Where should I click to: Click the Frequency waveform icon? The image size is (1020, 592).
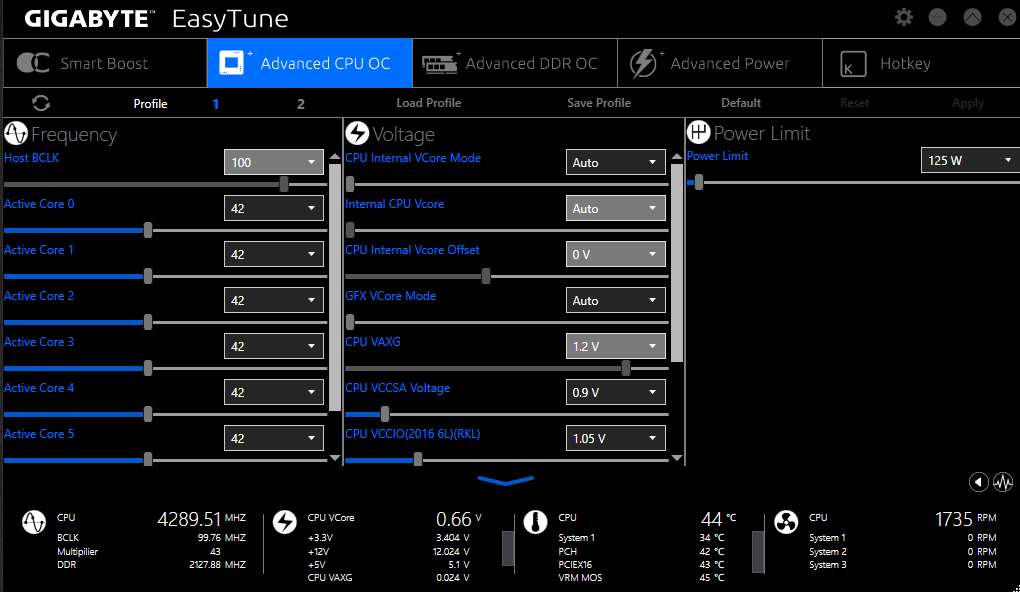click(x=16, y=133)
